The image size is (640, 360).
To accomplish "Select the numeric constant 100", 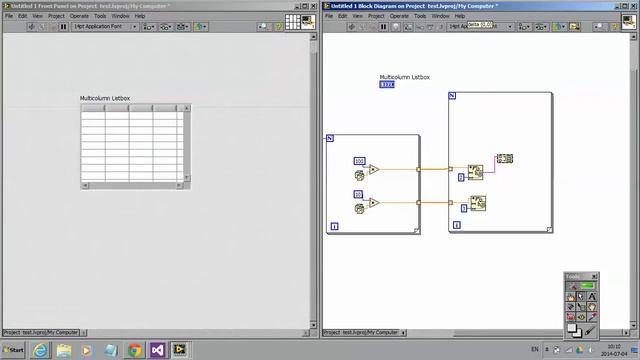I will [x=359, y=161].
